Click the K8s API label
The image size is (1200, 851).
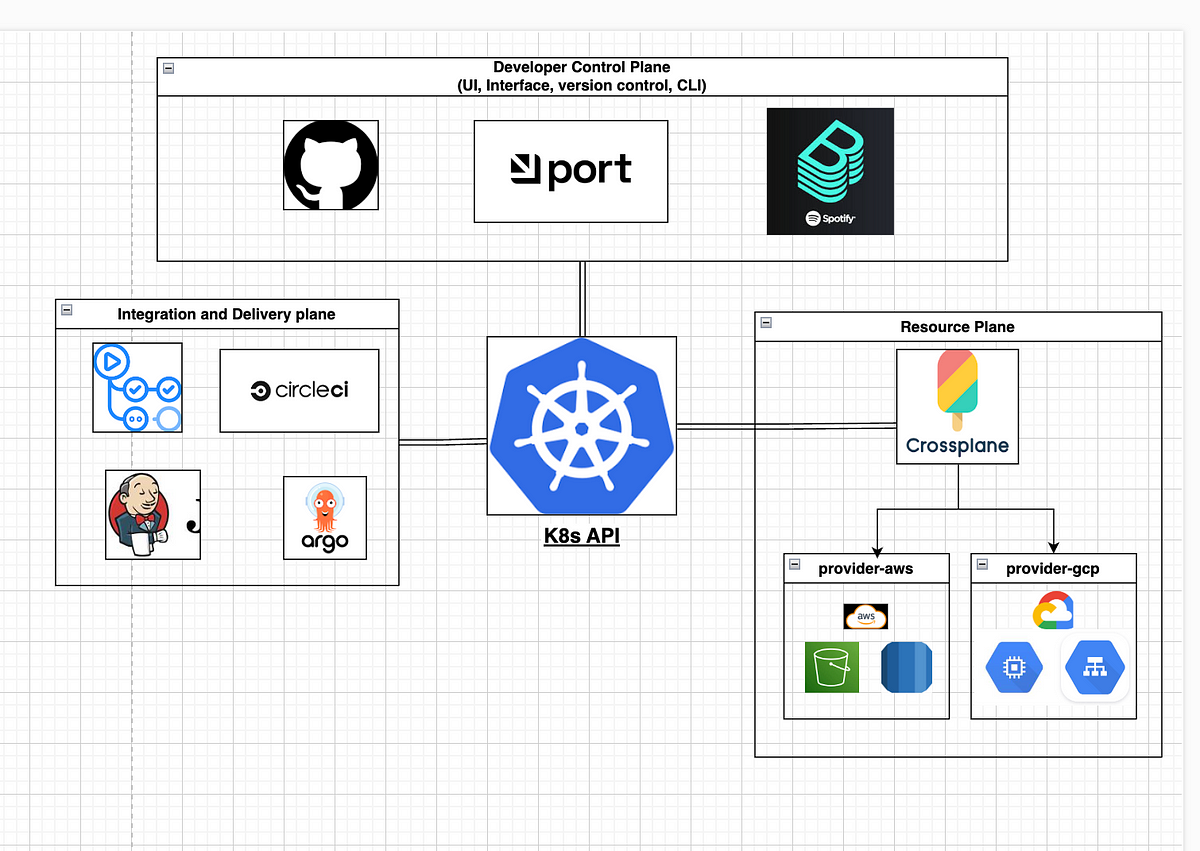tap(582, 536)
